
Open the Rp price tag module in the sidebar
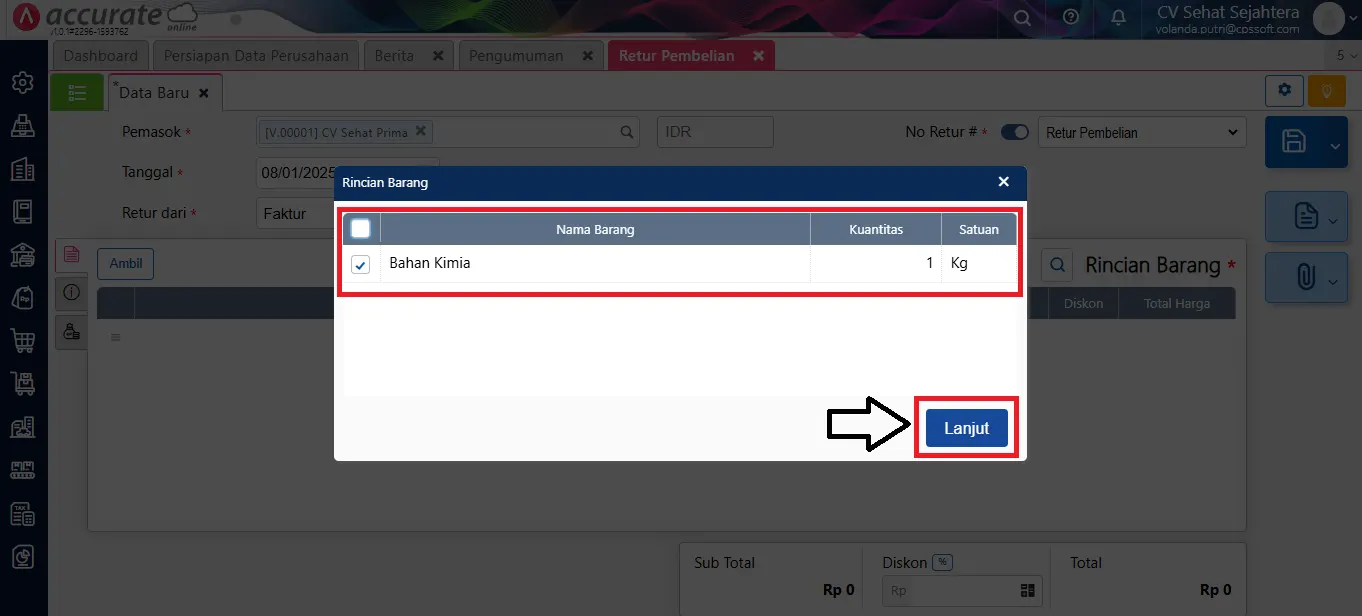(x=23, y=298)
